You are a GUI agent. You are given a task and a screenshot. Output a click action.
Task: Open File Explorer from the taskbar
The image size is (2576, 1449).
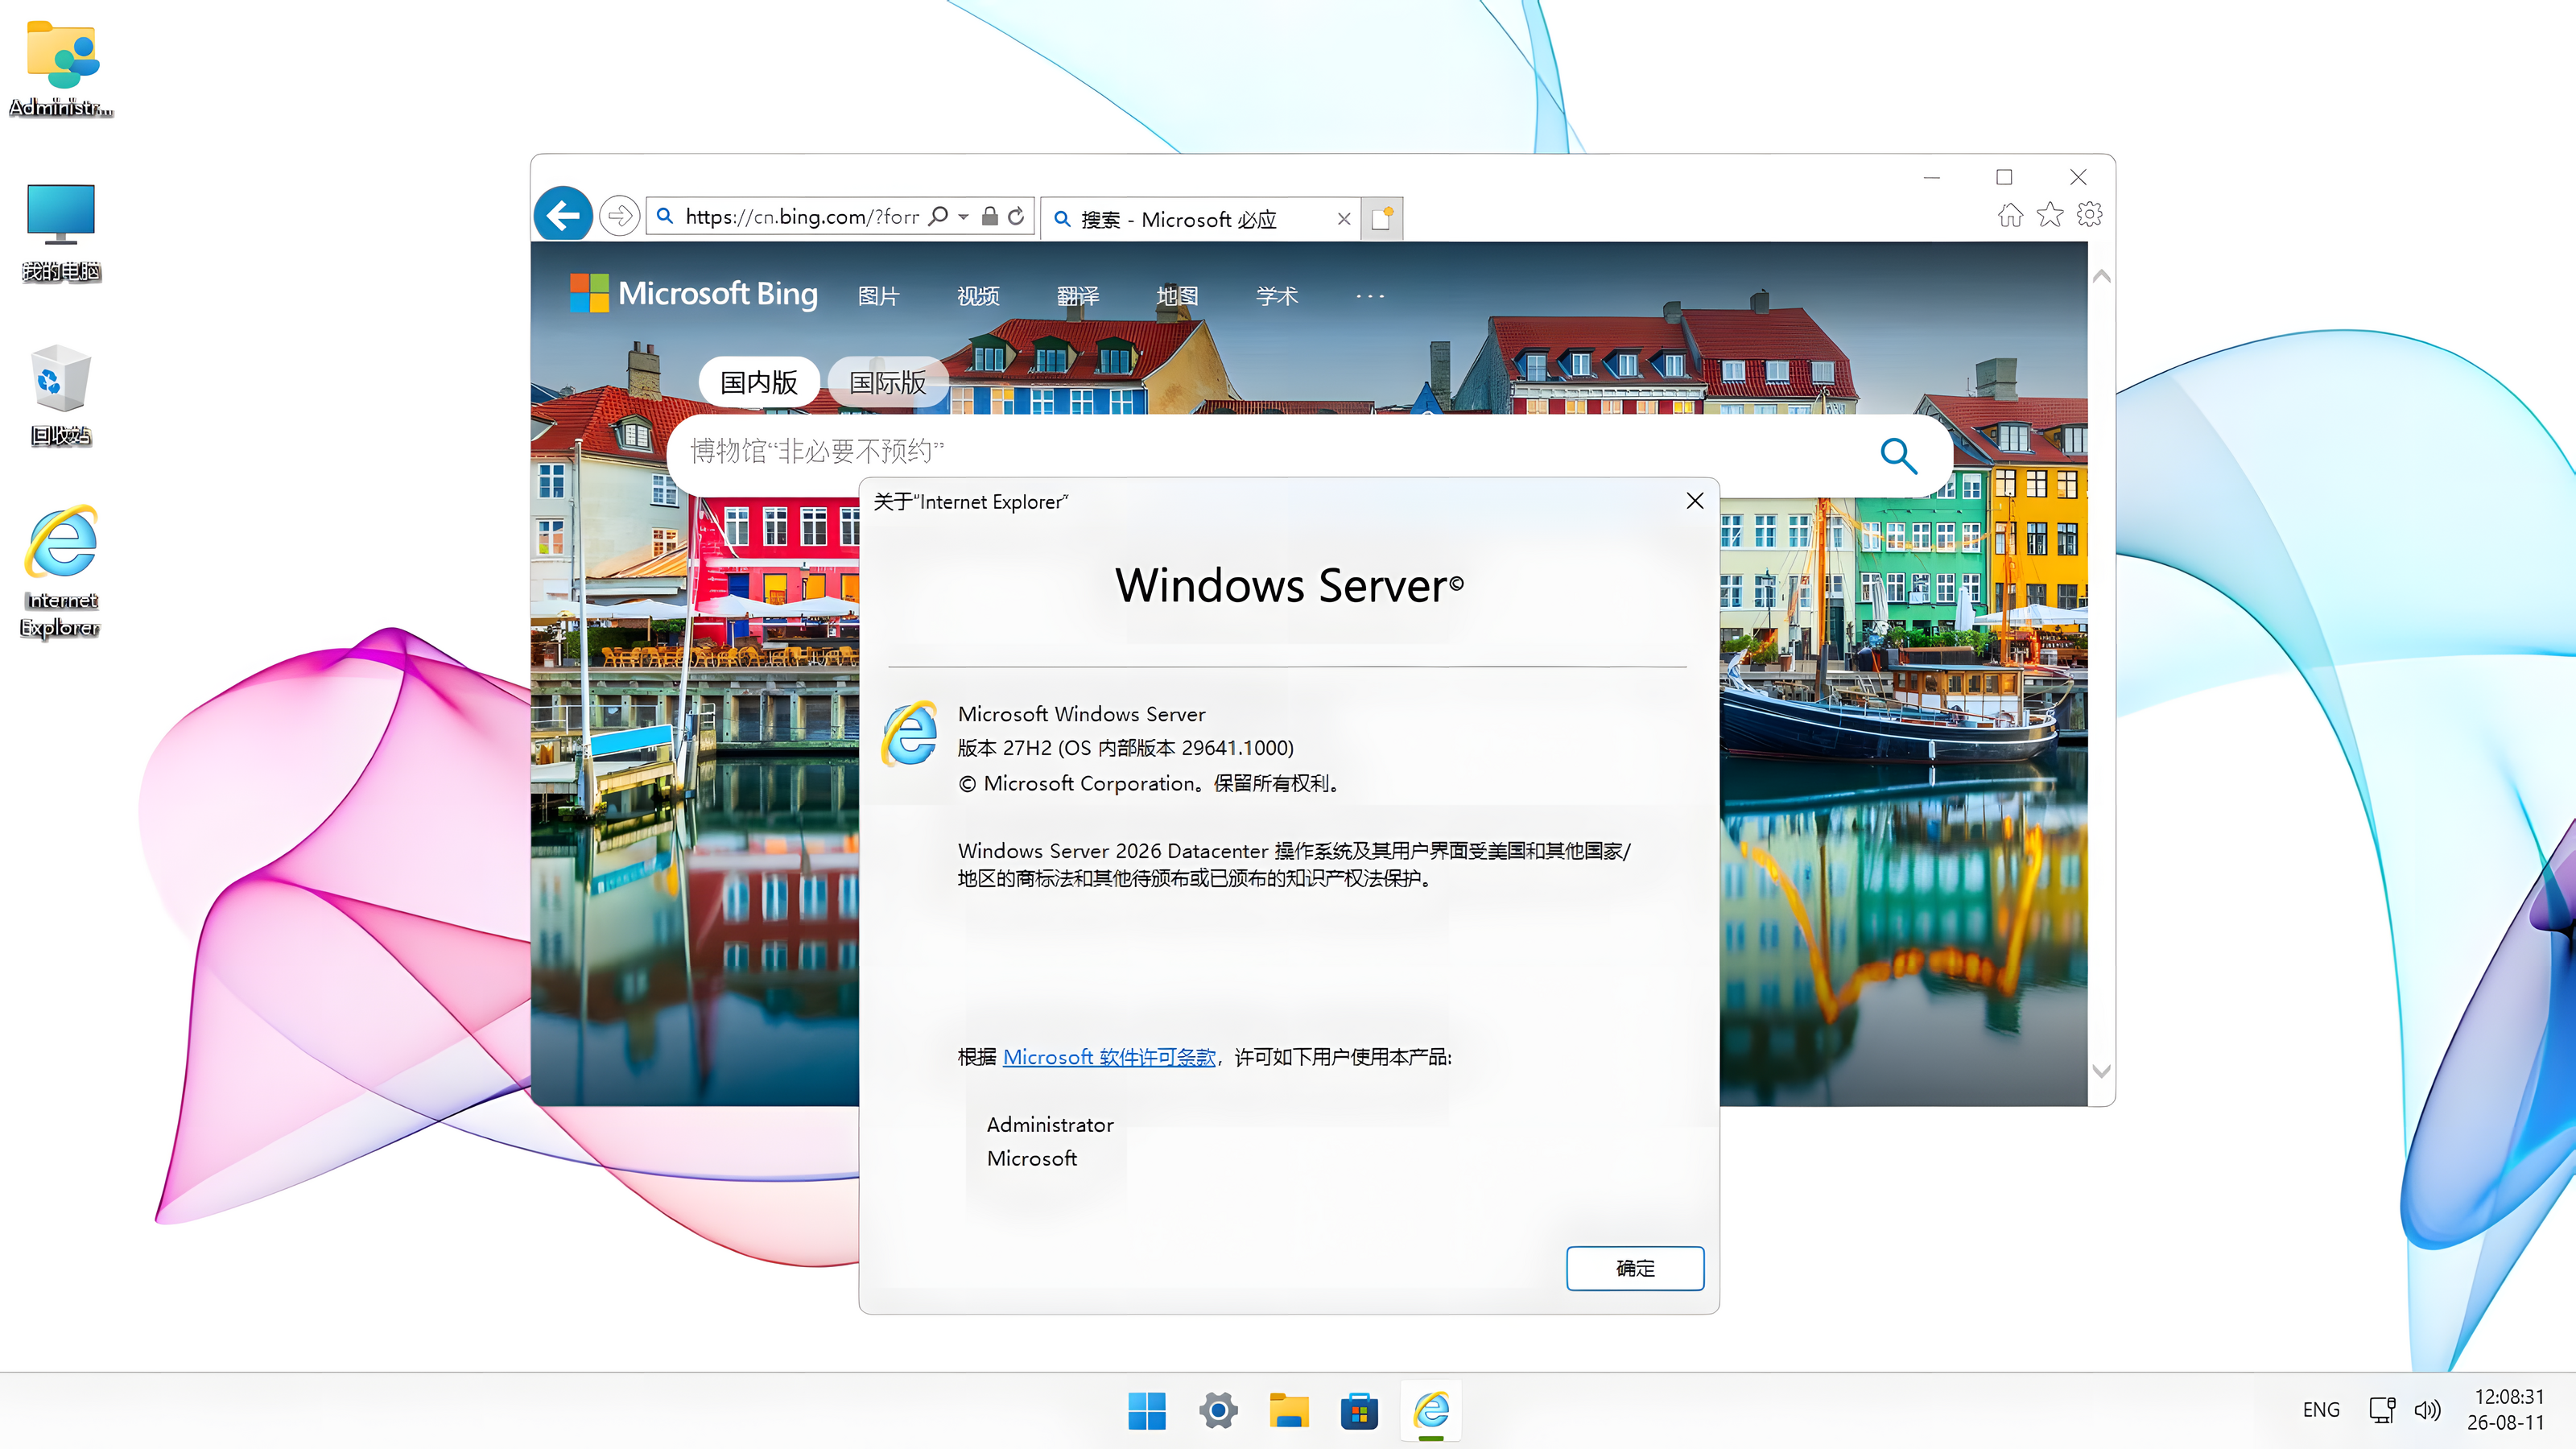click(1289, 1411)
